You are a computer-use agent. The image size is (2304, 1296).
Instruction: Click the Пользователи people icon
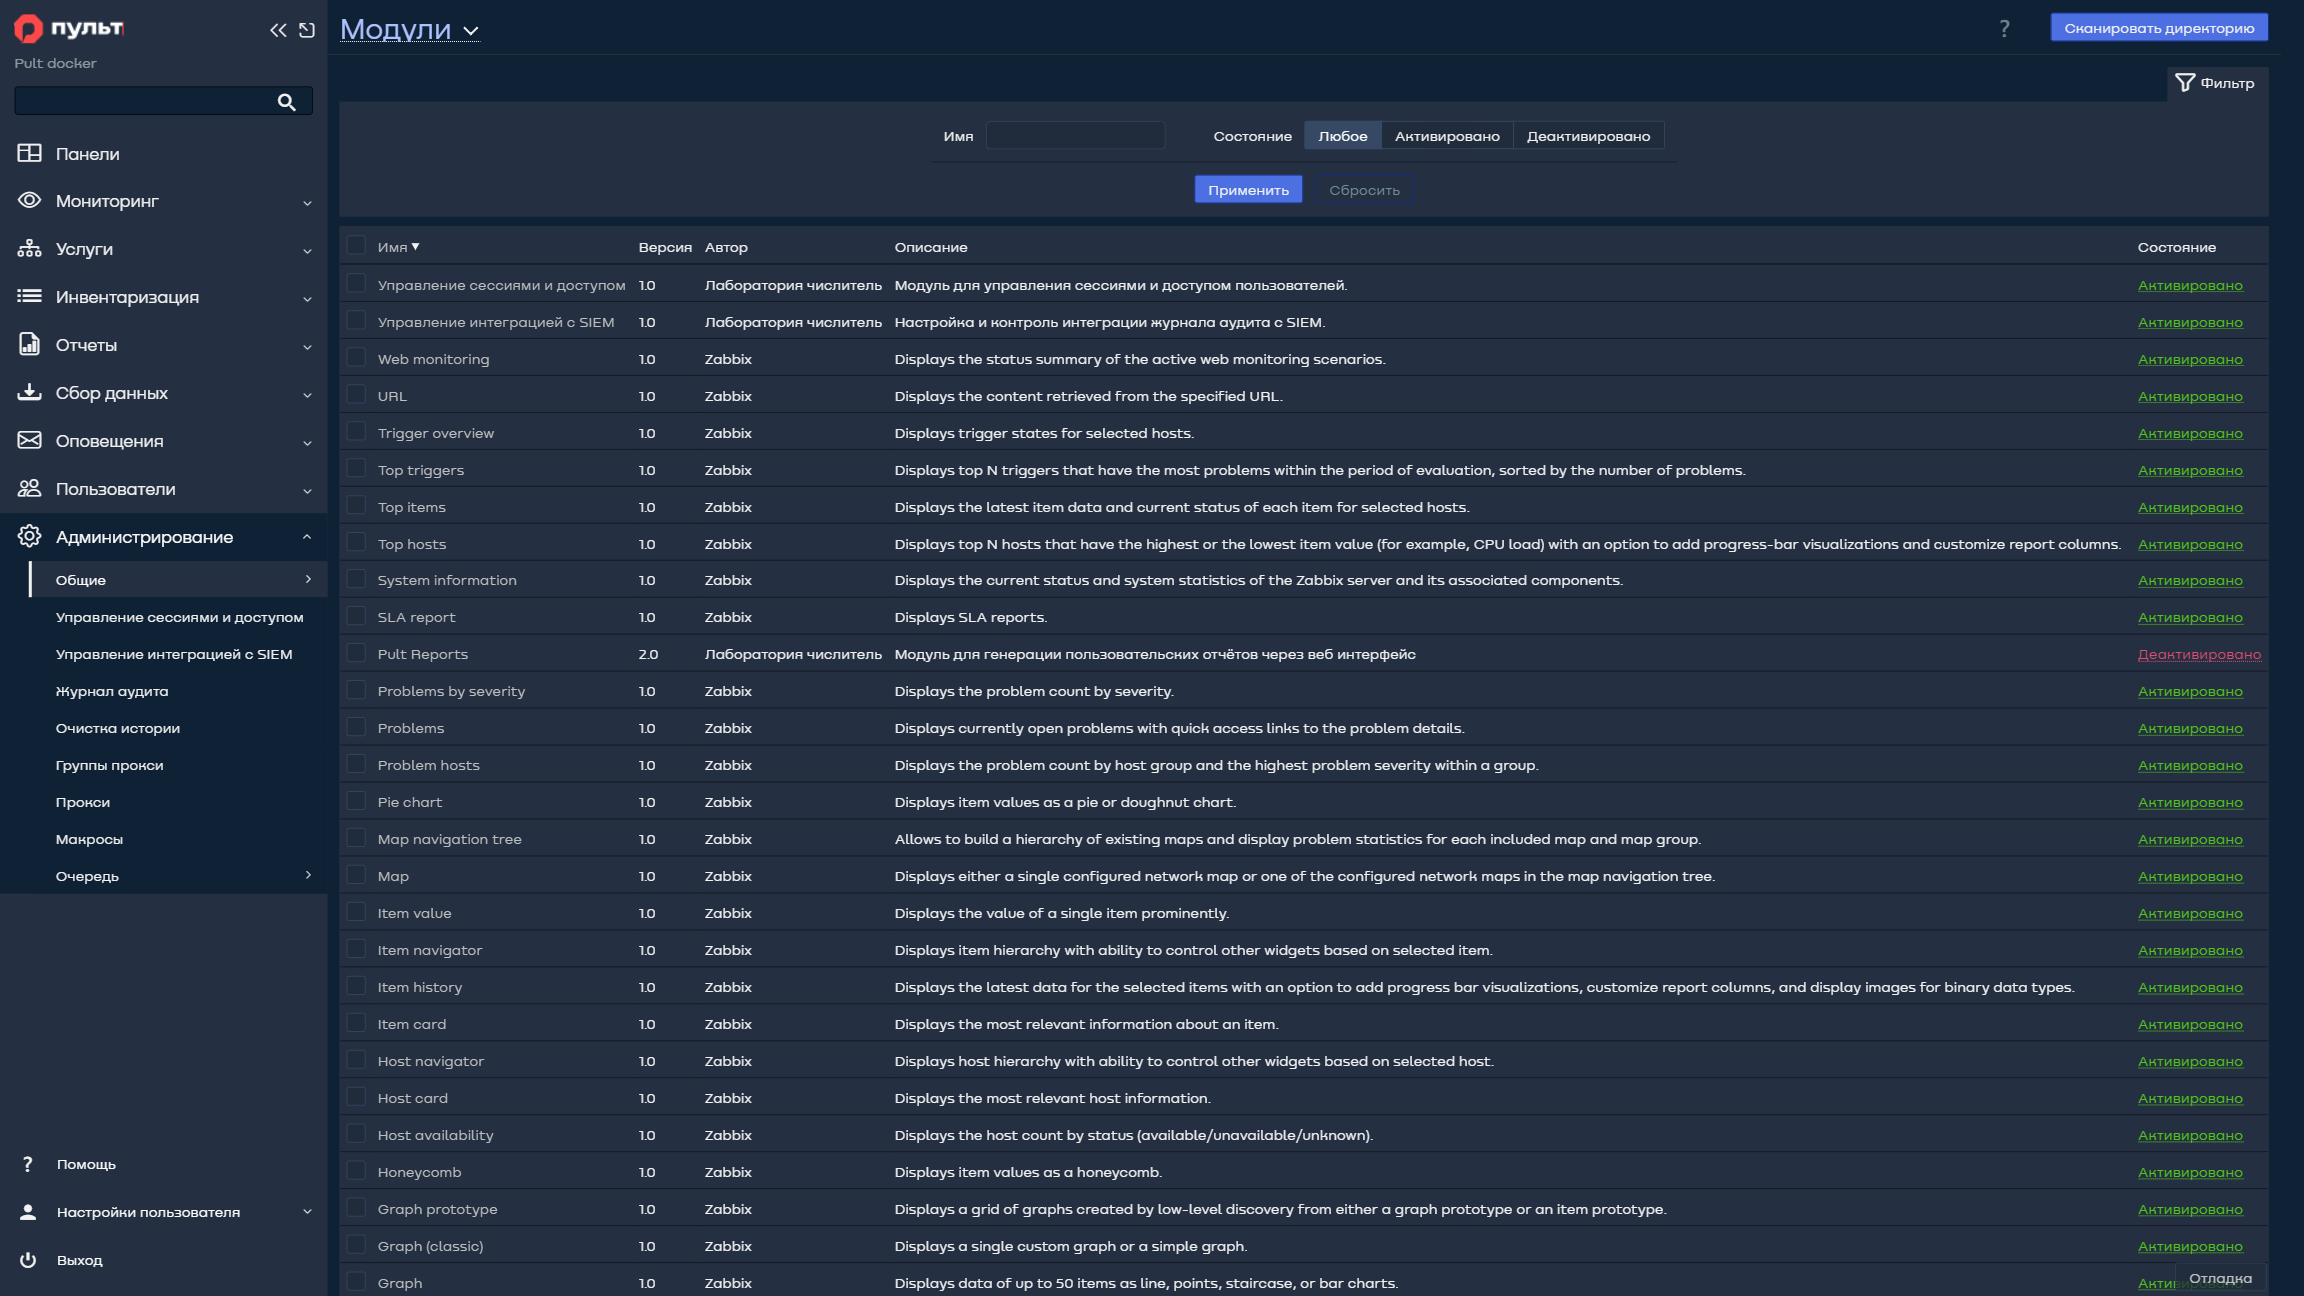[30, 488]
